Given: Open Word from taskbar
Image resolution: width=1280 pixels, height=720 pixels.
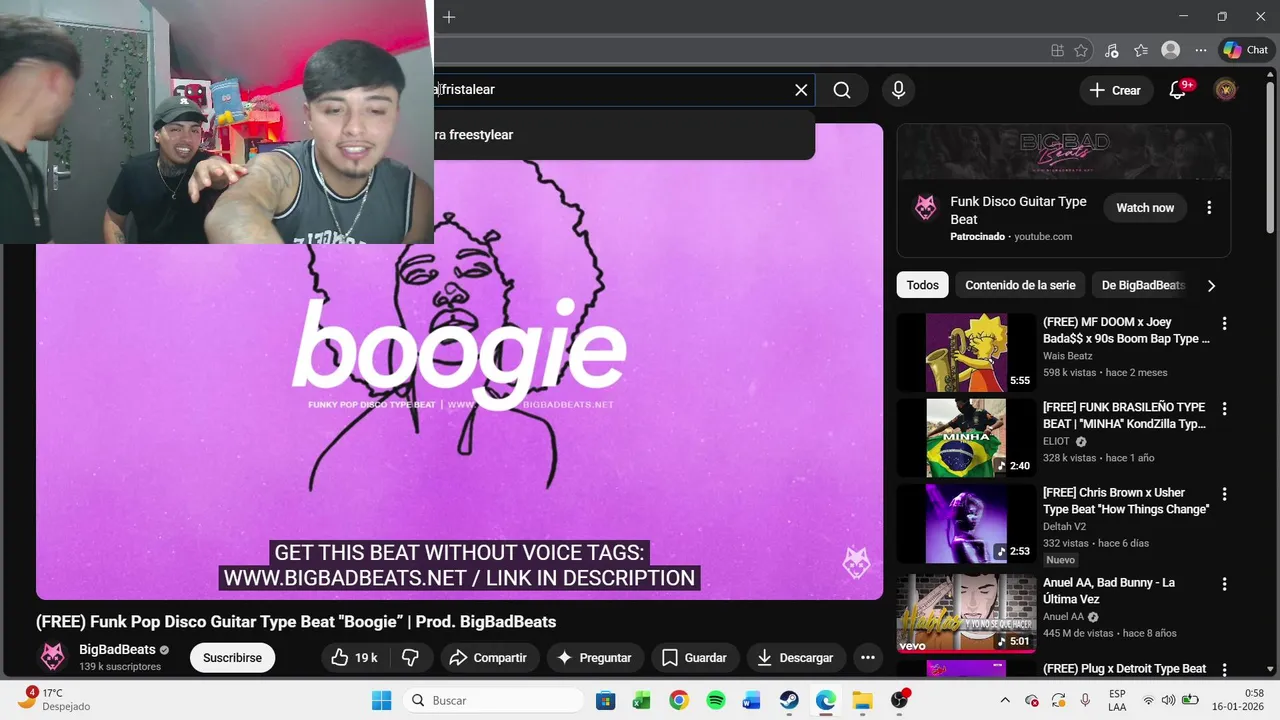Looking at the screenshot, I should [752, 700].
